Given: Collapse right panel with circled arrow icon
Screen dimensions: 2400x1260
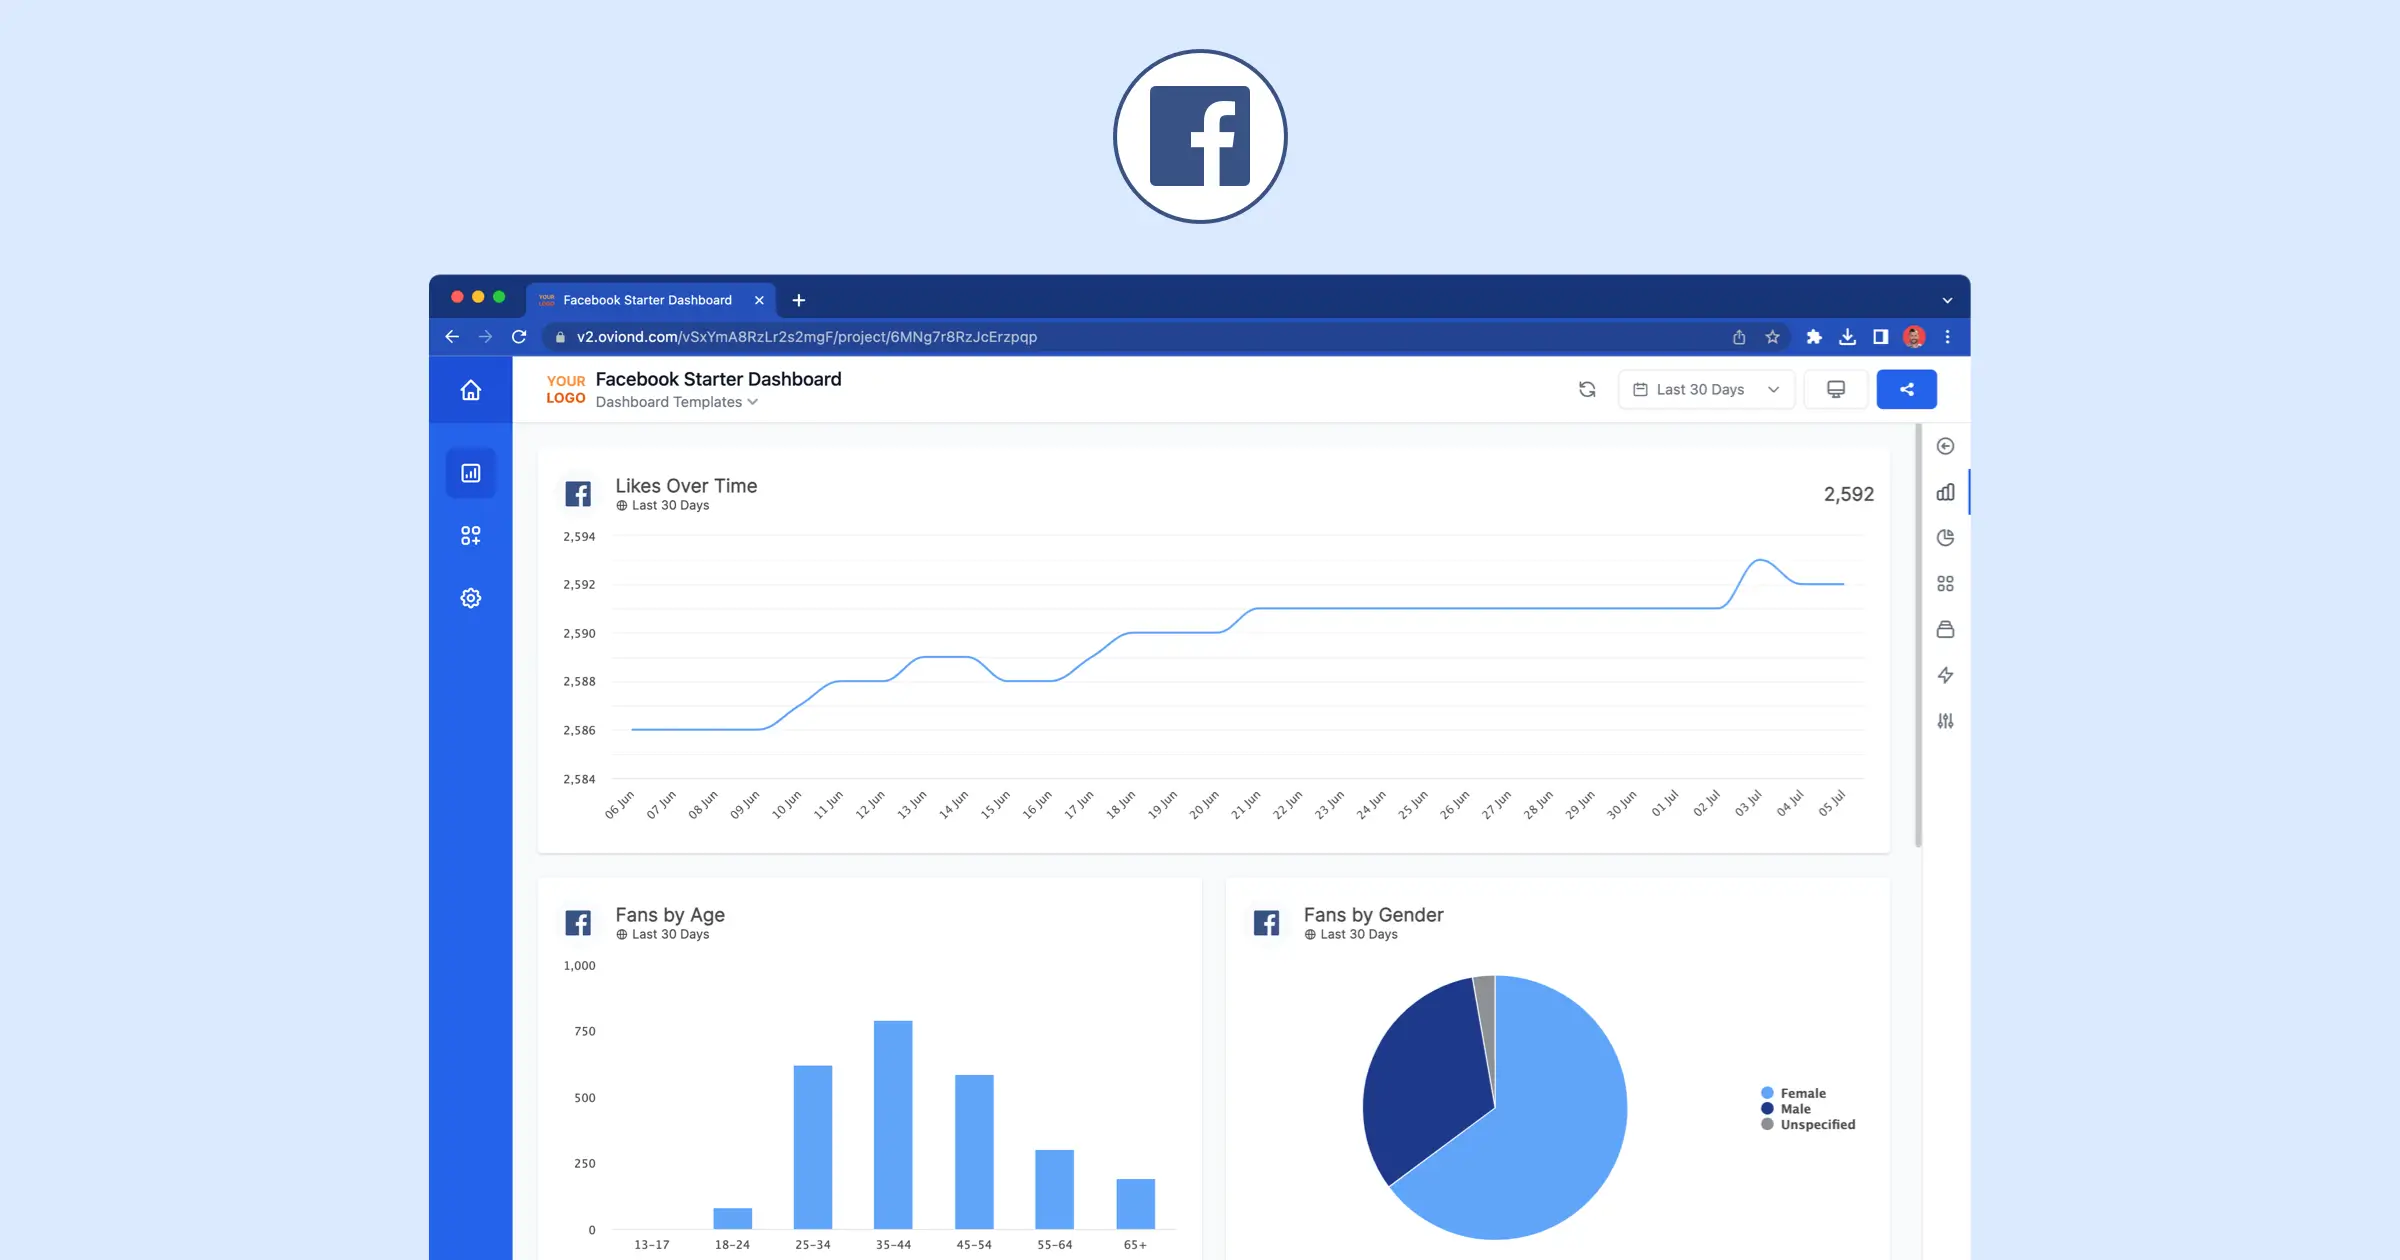Looking at the screenshot, I should tap(1945, 446).
